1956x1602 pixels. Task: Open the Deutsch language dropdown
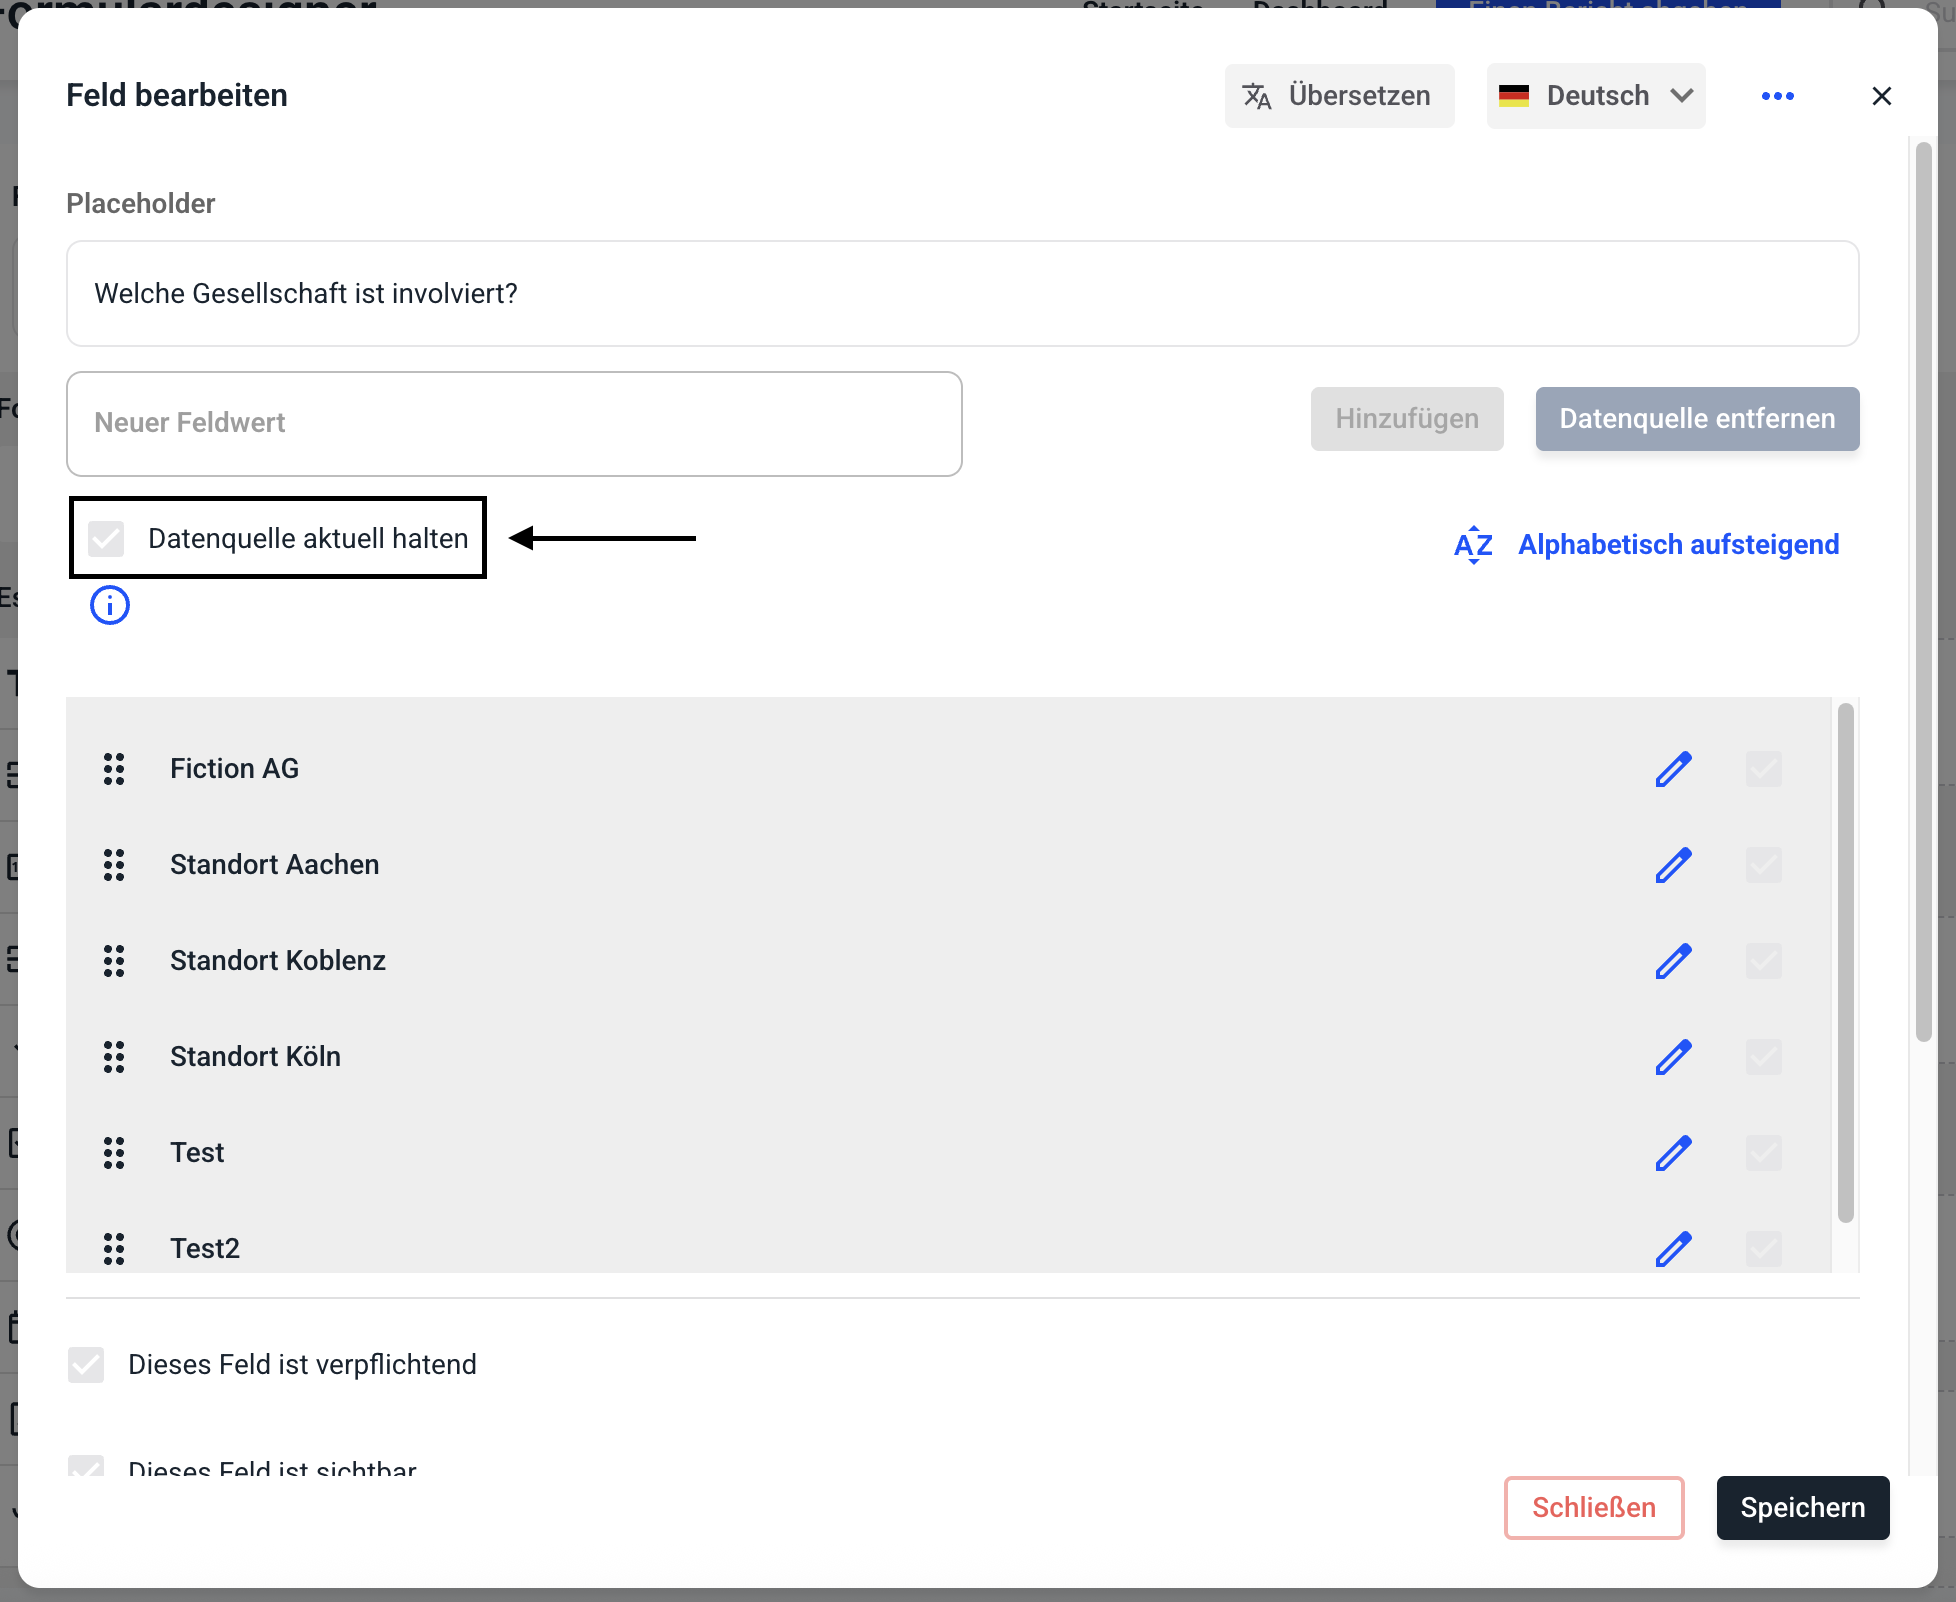(1596, 96)
